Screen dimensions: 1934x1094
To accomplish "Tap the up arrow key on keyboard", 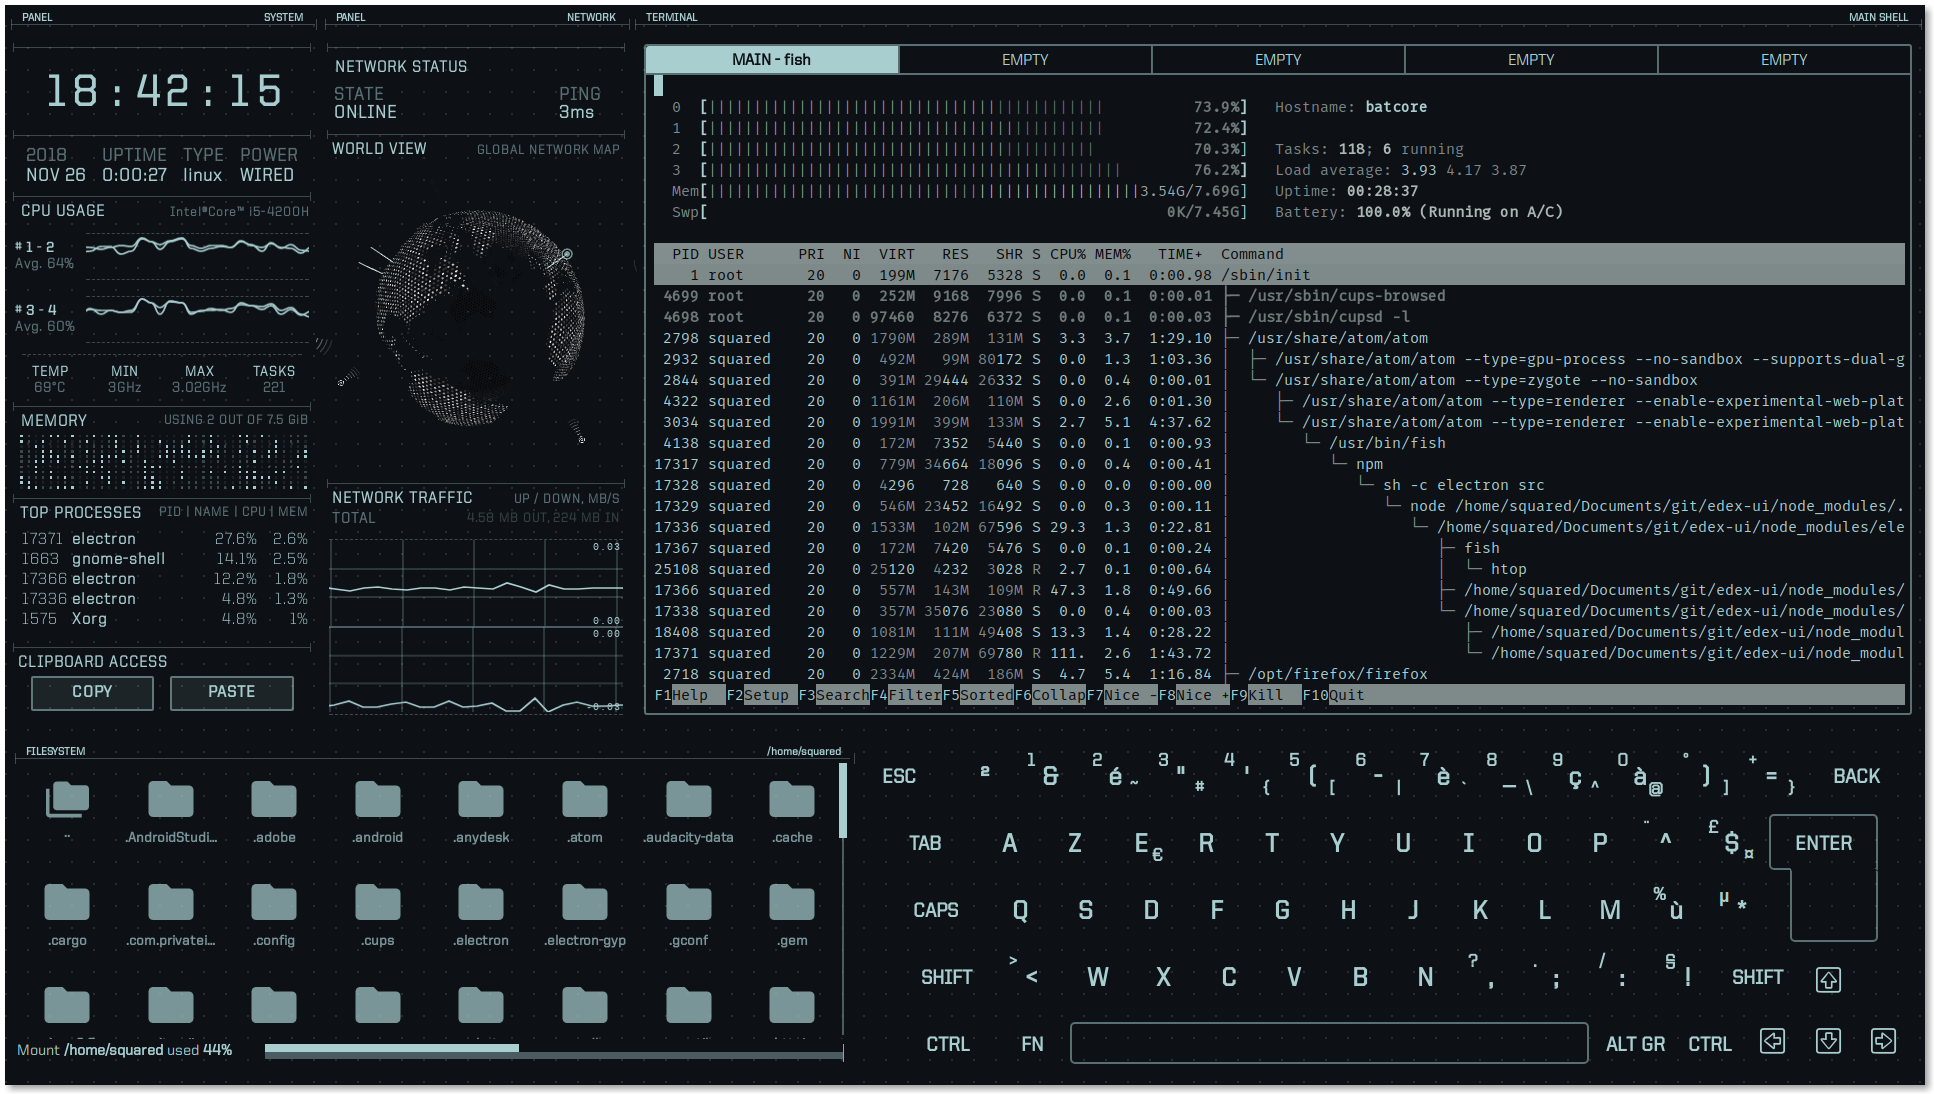I will [x=1828, y=979].
